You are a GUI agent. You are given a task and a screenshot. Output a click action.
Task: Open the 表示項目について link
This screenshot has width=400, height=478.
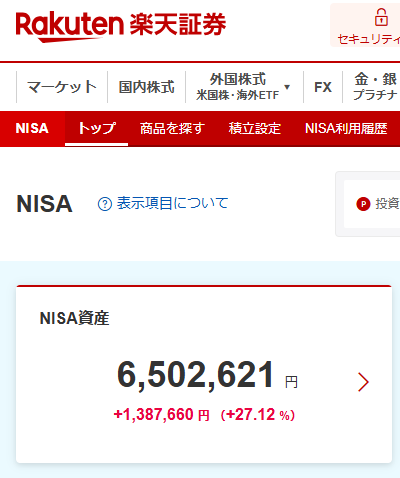[x=172, y=203]
